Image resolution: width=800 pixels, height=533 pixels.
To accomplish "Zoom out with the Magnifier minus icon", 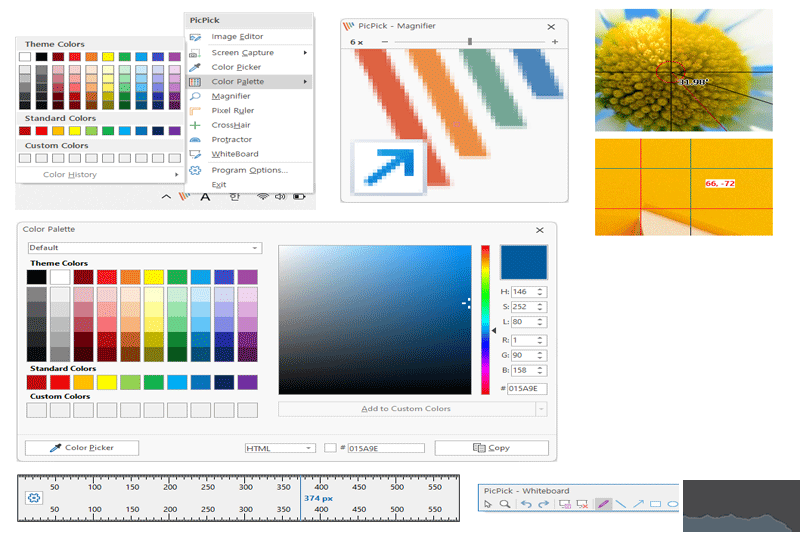I will coord(386,42).
